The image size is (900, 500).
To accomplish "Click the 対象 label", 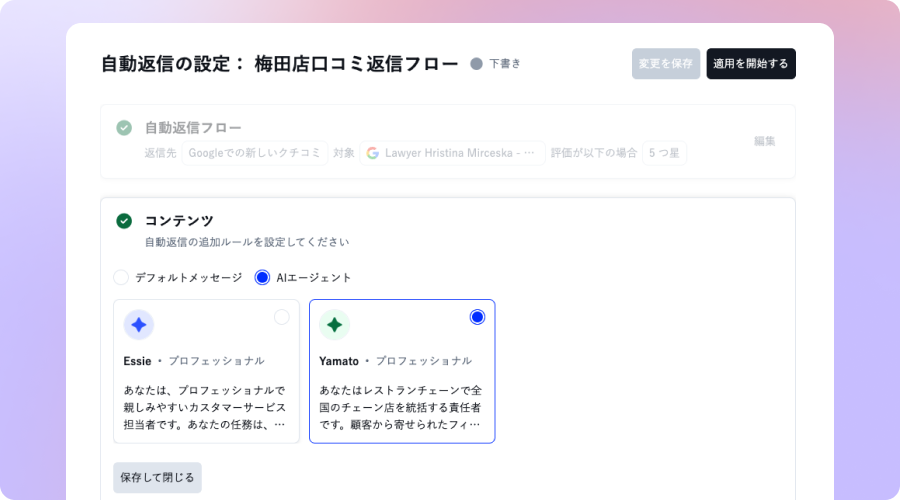I will pyautogui.click(x=344, y=153).
